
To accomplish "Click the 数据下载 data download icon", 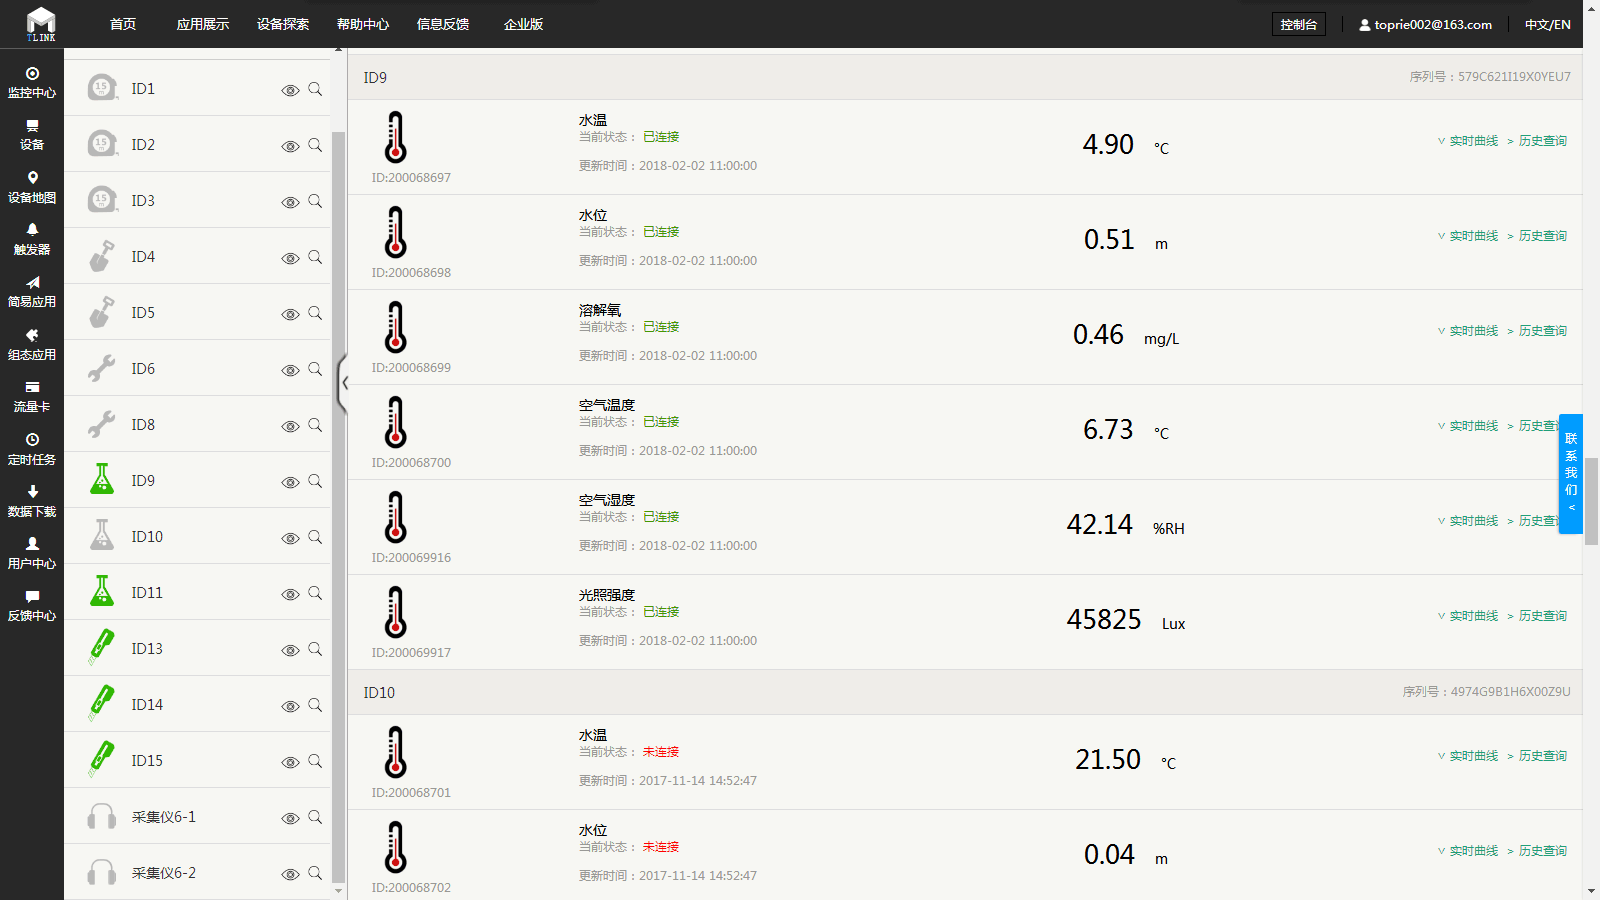I will tap(32, 492).
